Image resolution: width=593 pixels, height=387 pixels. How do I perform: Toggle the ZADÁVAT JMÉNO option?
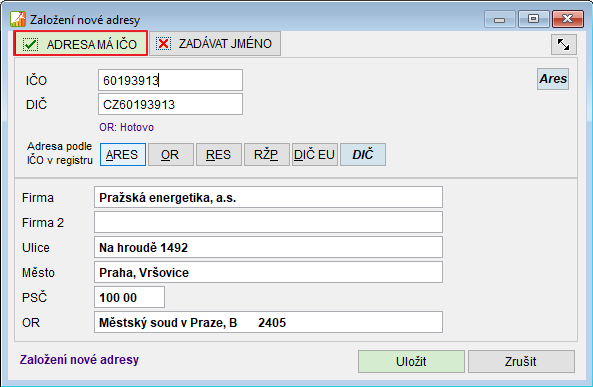tap(215, 44)
